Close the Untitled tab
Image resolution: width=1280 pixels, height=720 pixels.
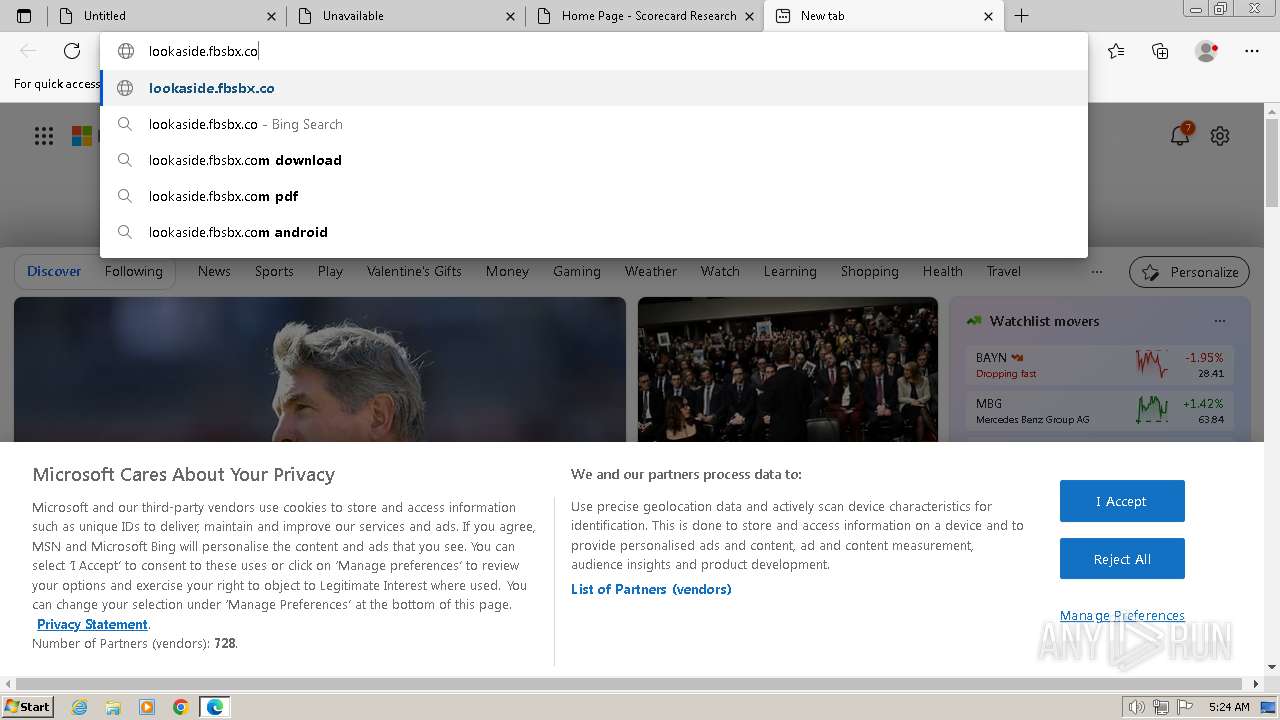pos(271,16)
